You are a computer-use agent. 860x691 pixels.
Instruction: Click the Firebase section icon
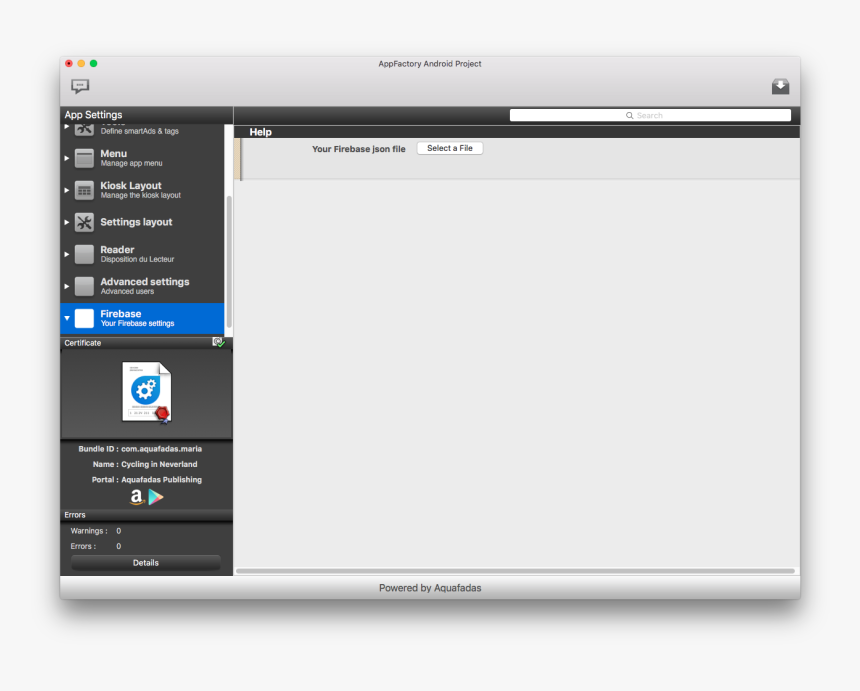[x=84, y=318]
